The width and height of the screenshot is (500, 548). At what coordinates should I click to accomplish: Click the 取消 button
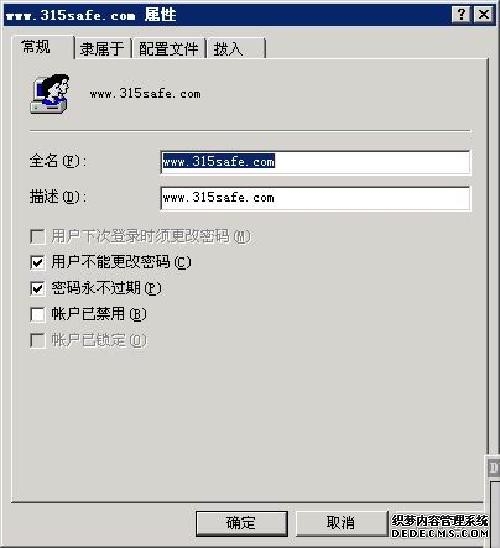[341, 523]
